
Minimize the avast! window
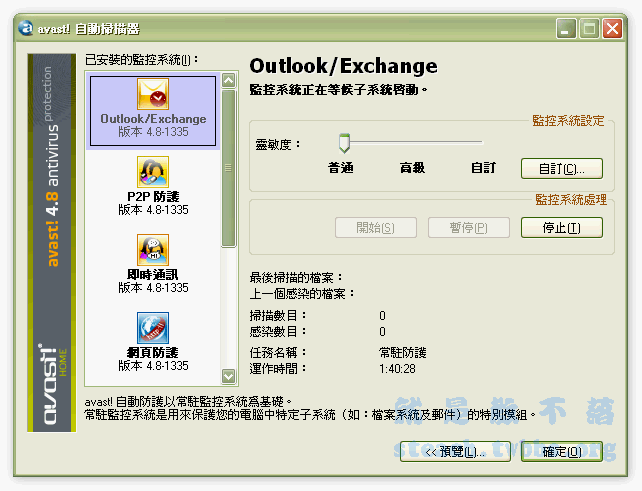pyautogui.click(x=566, y=29)
